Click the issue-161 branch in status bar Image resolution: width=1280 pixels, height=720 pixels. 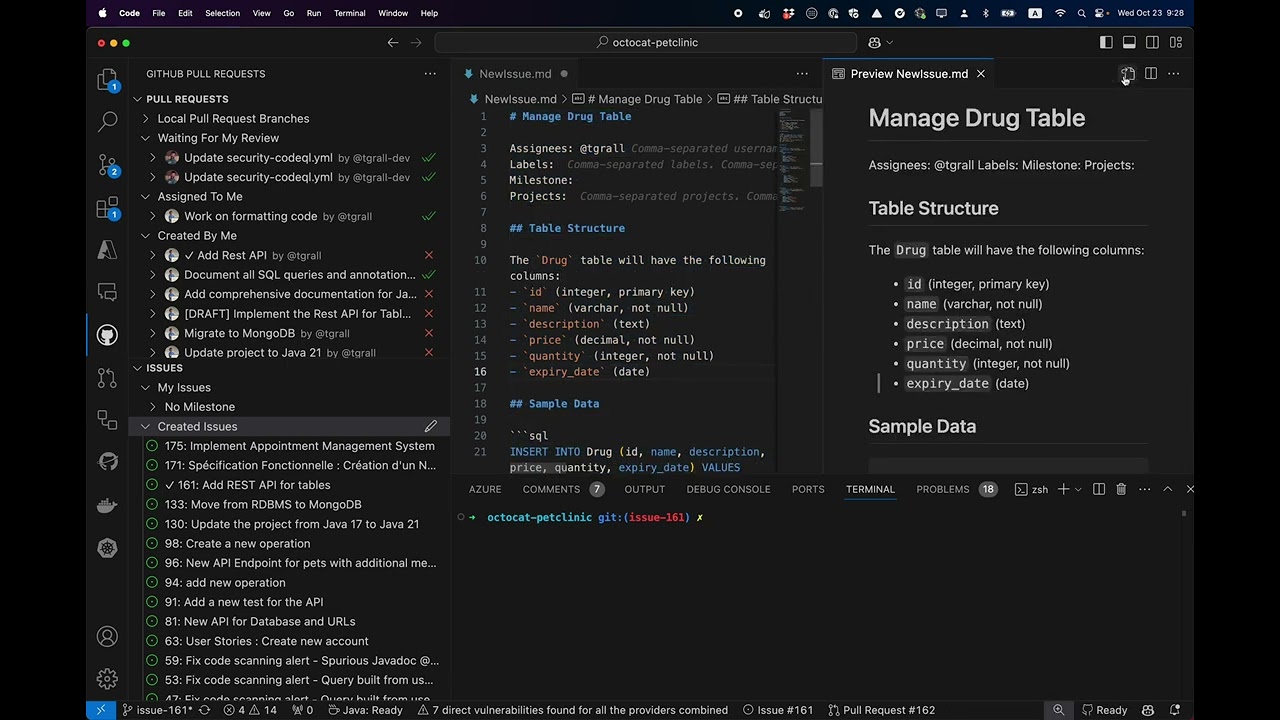(156, 710)
